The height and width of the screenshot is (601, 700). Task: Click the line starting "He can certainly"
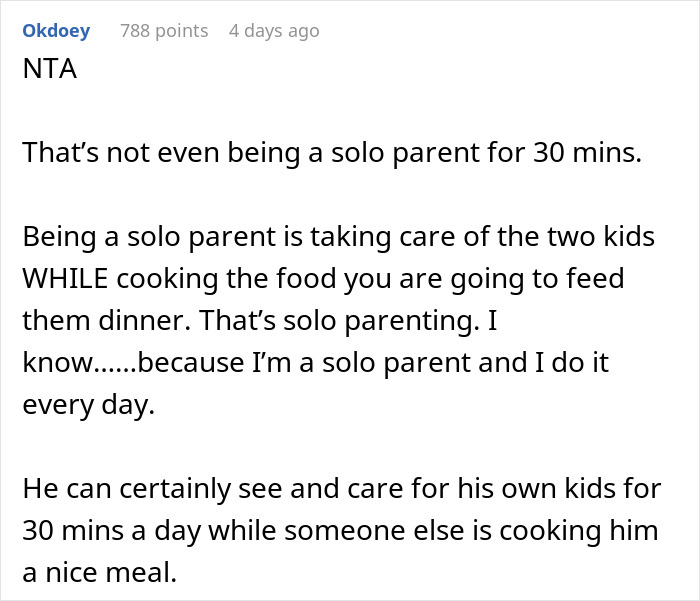(x=341, y=488)
